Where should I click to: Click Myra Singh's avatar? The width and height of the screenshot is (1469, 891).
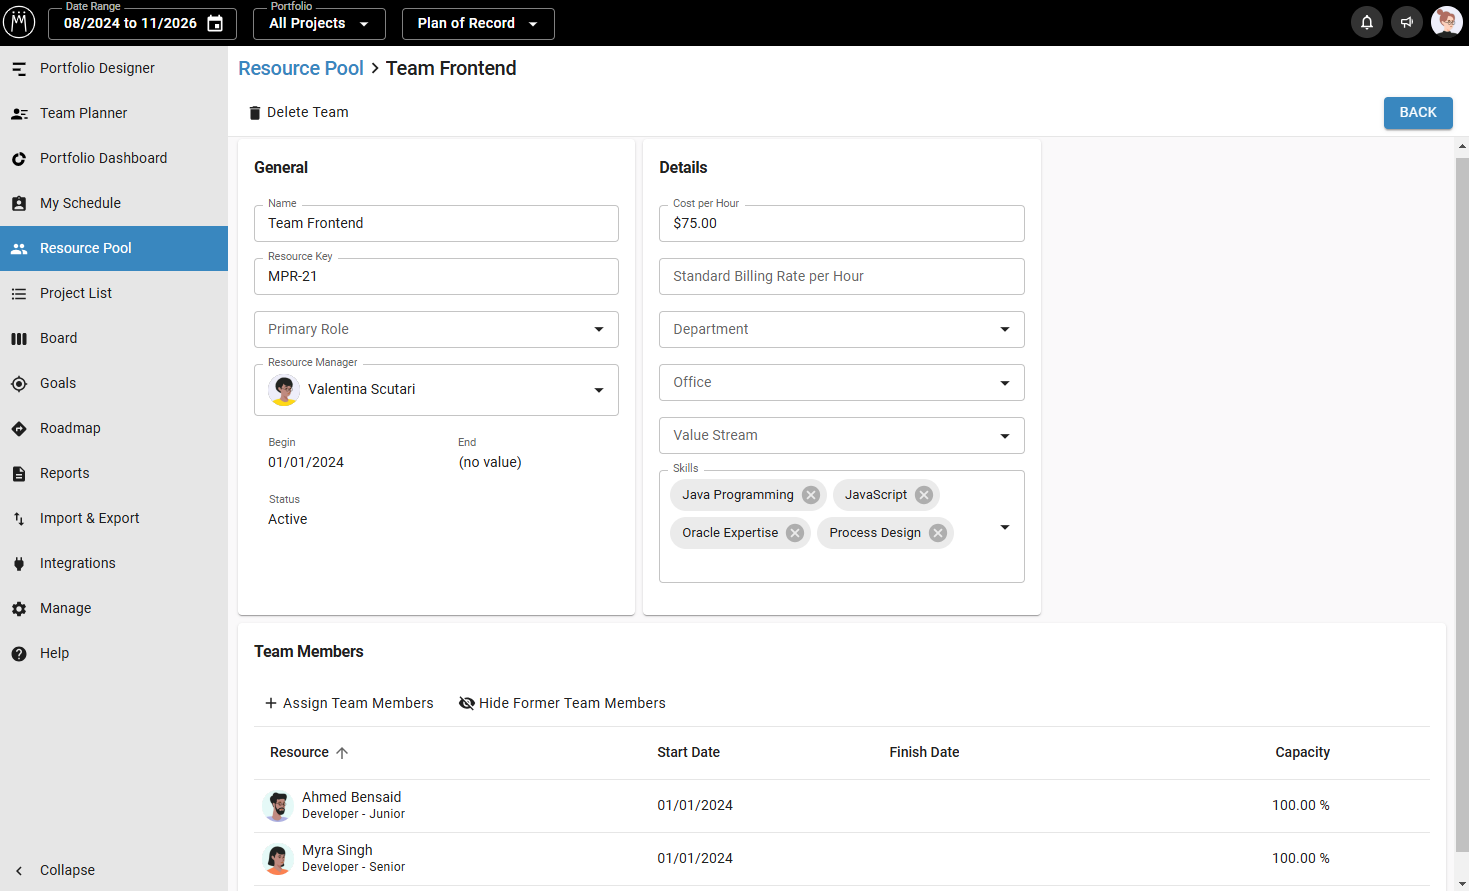(278, 858)
